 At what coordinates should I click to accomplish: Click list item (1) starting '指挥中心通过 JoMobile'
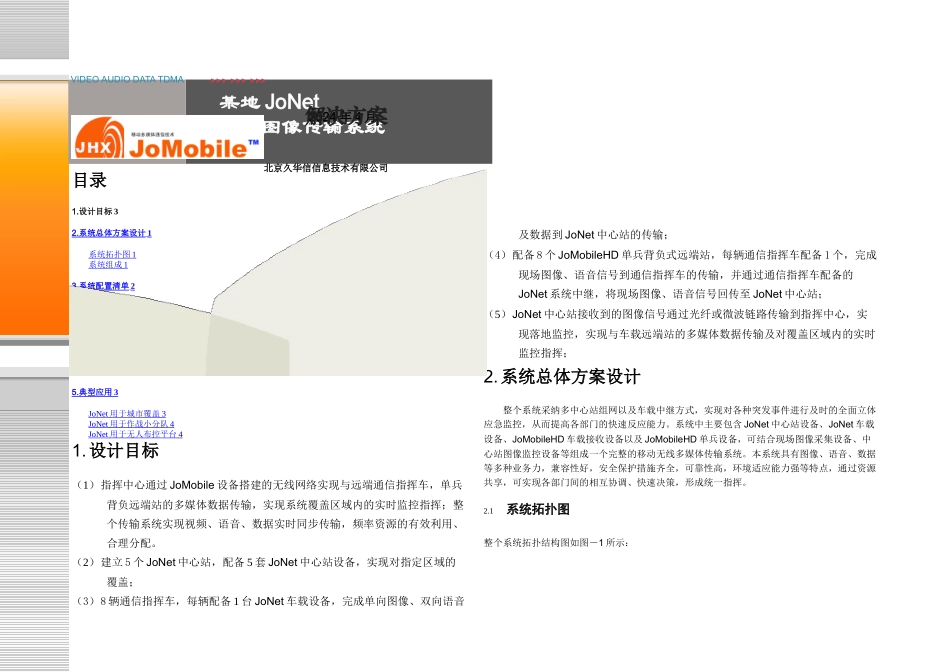(270, 514)
